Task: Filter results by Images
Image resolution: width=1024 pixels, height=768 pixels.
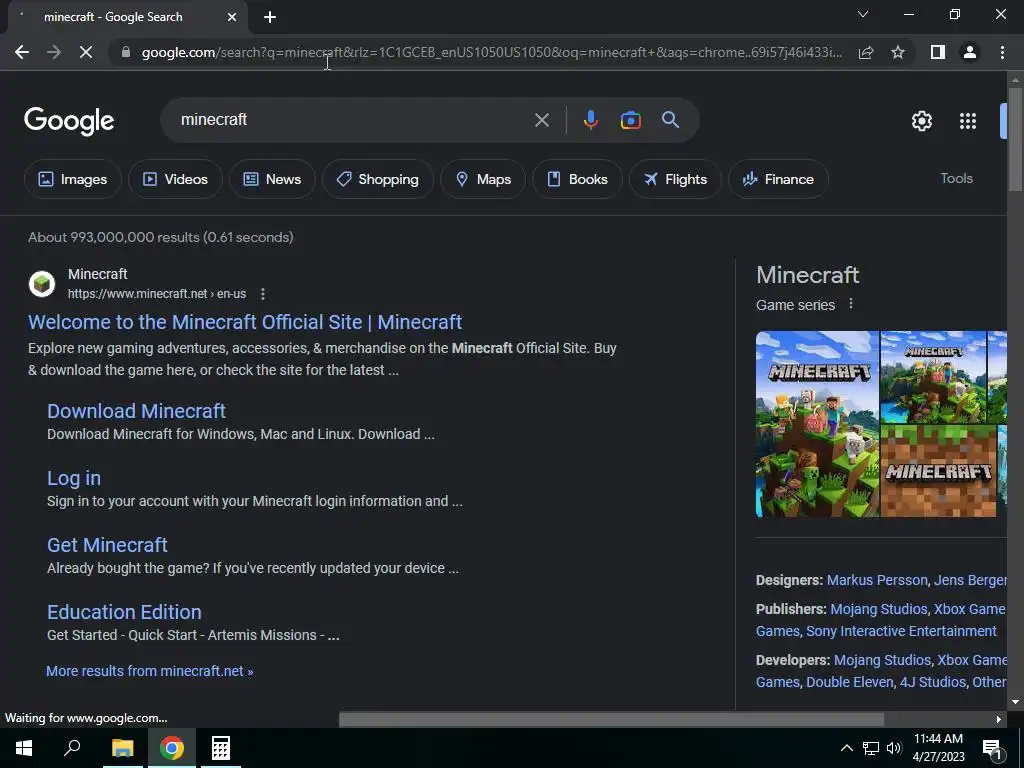Action: tap(72, 179)
